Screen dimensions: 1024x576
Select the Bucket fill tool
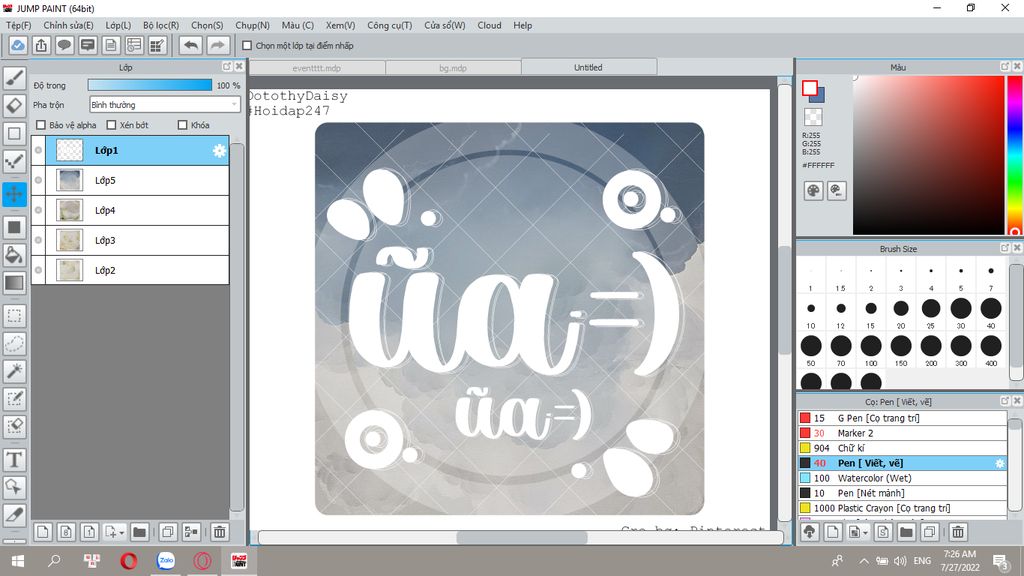[x=14, y=255]
